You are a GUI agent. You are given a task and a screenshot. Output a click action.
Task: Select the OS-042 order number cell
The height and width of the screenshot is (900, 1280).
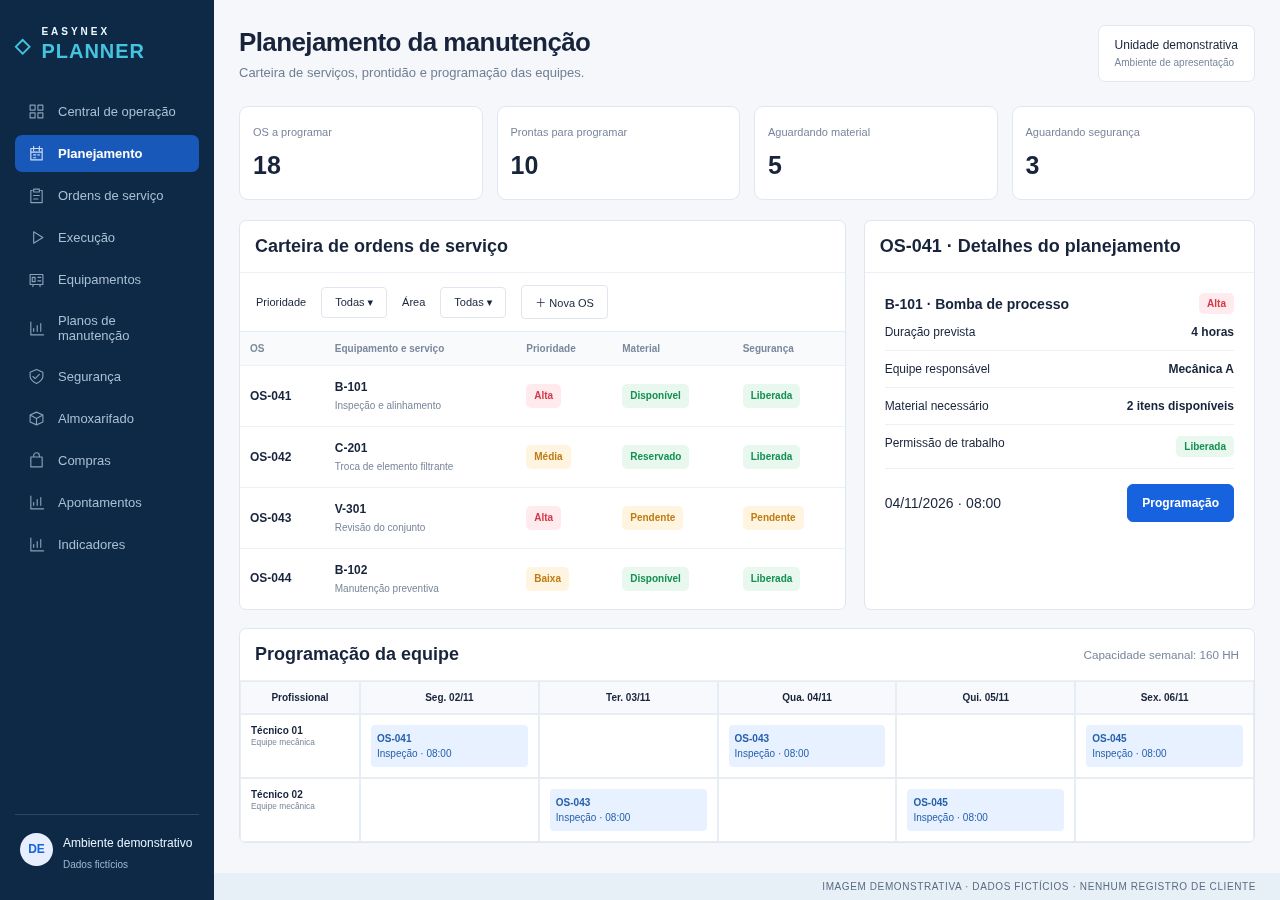pos(271,457)
